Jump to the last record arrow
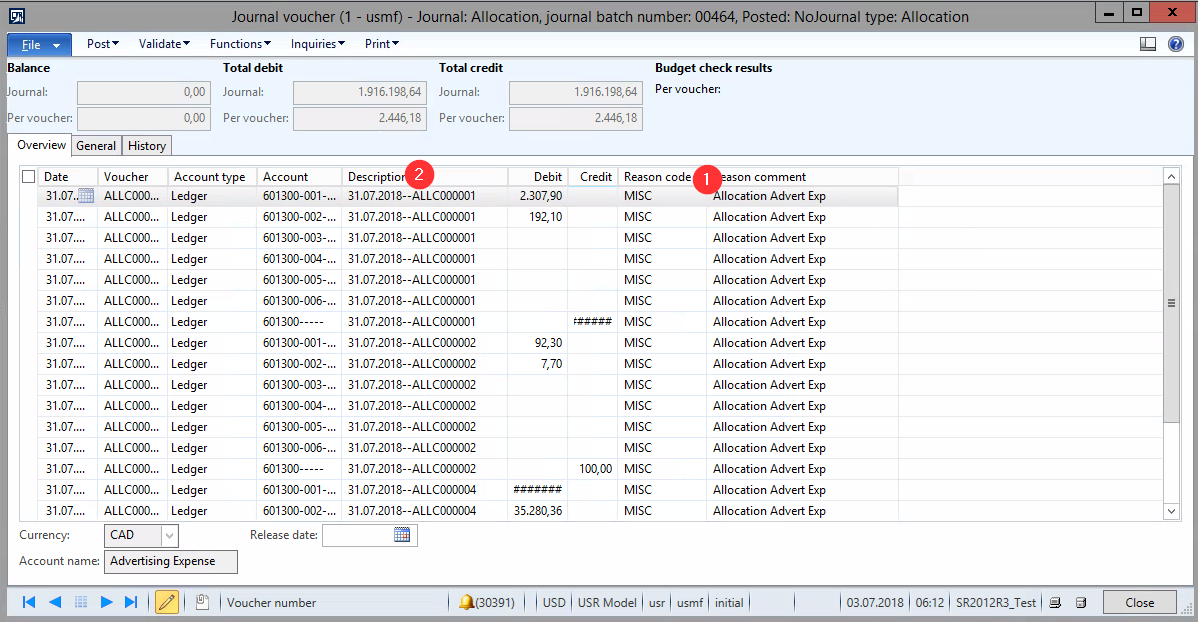 tap(131, 602)
